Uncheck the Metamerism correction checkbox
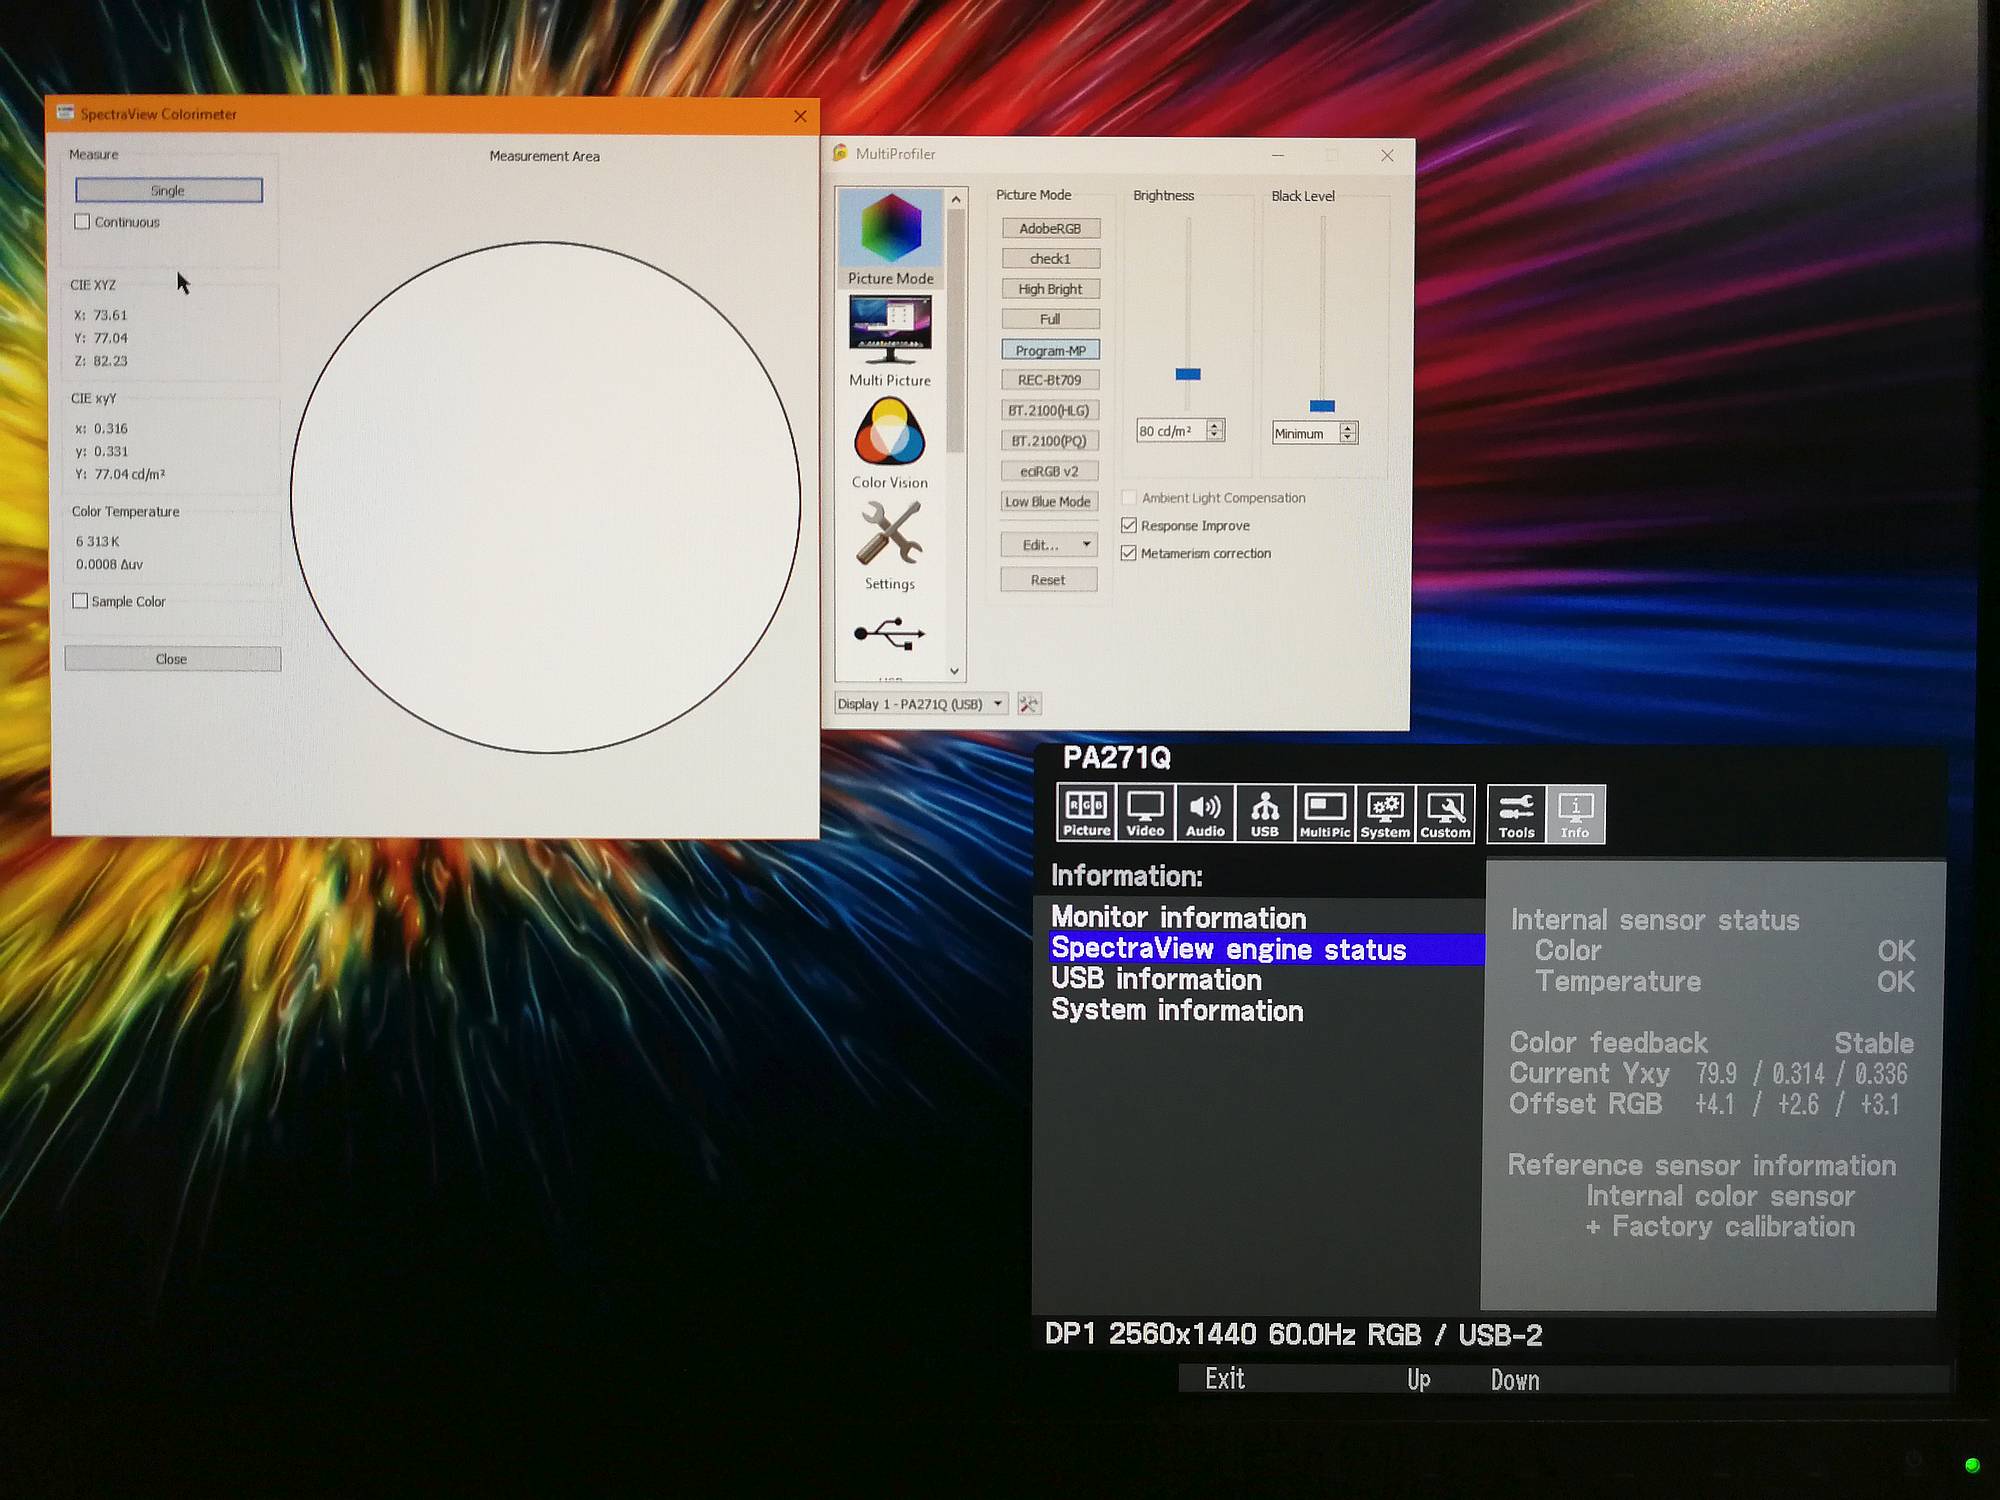Image resolution: width=2000 pixels, height=1500 pixels. pos(1129,553)
